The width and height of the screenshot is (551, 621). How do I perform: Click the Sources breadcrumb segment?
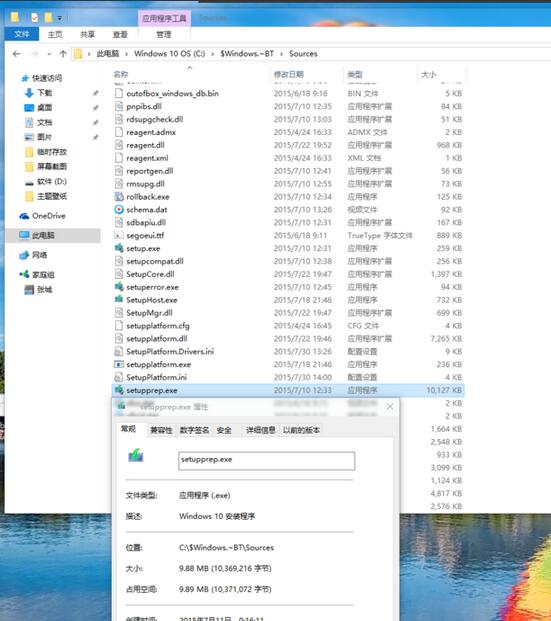(303, 54)
